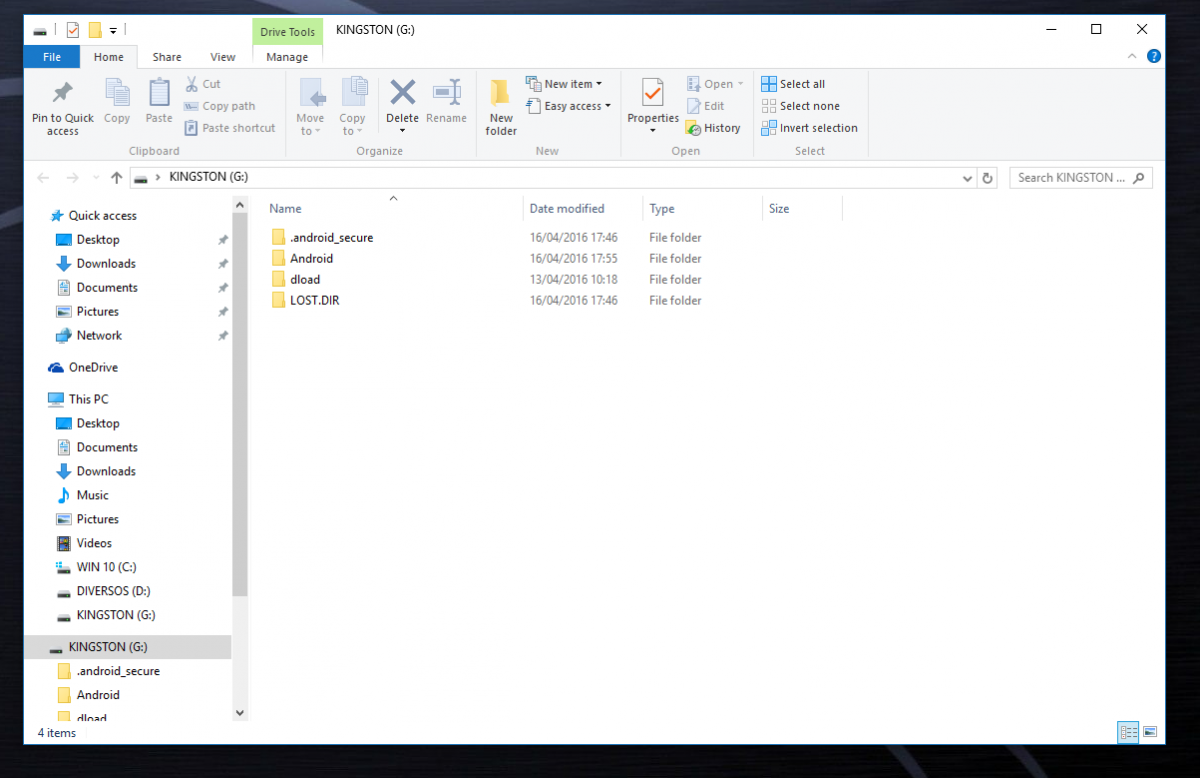Switch to the Home ribbon tab
Viewport: 1200px width, 778px height.
[109, 57]
